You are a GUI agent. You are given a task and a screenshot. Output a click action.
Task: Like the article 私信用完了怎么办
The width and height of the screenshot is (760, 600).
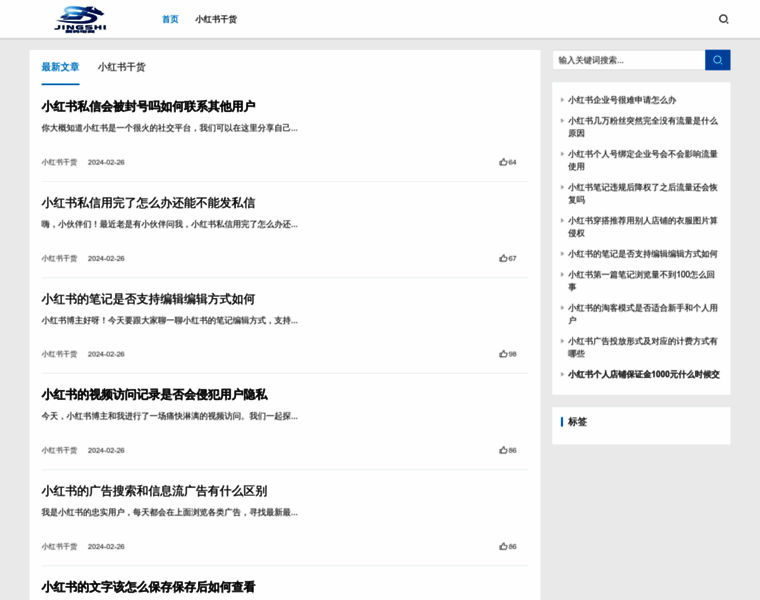coord(508,258)
